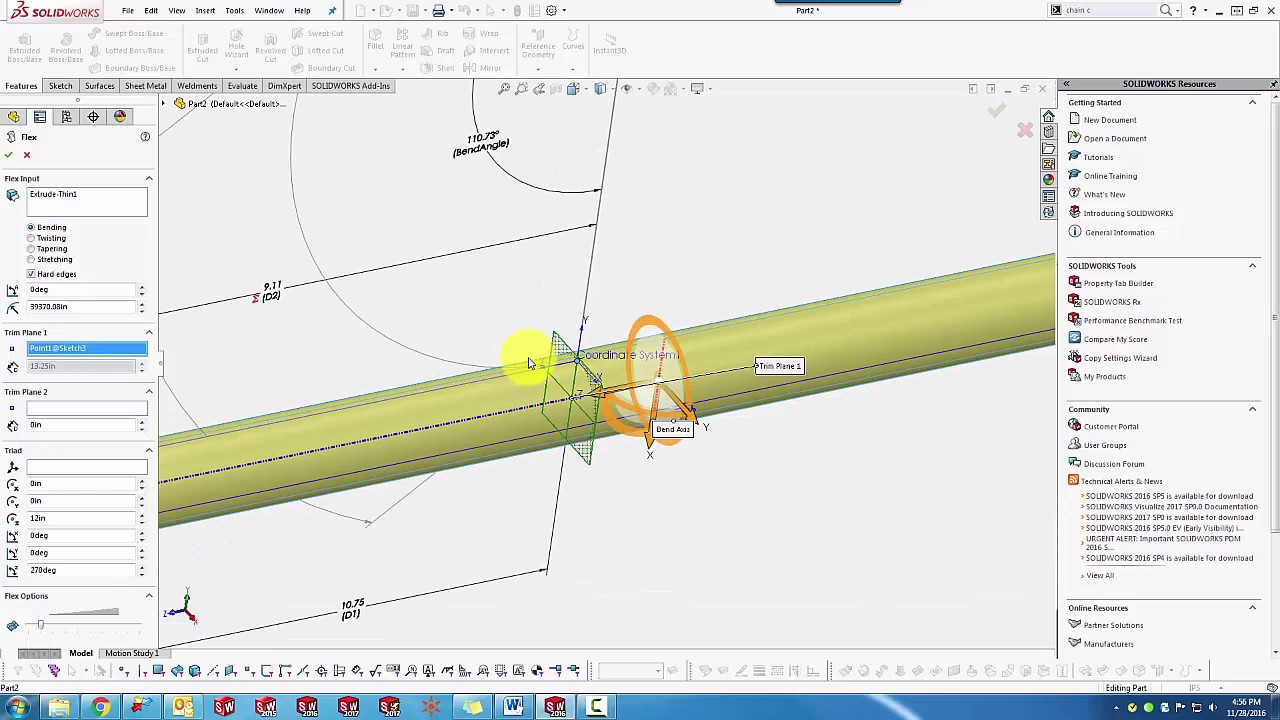Click the Discussion Forum link

coord(1114,464)
